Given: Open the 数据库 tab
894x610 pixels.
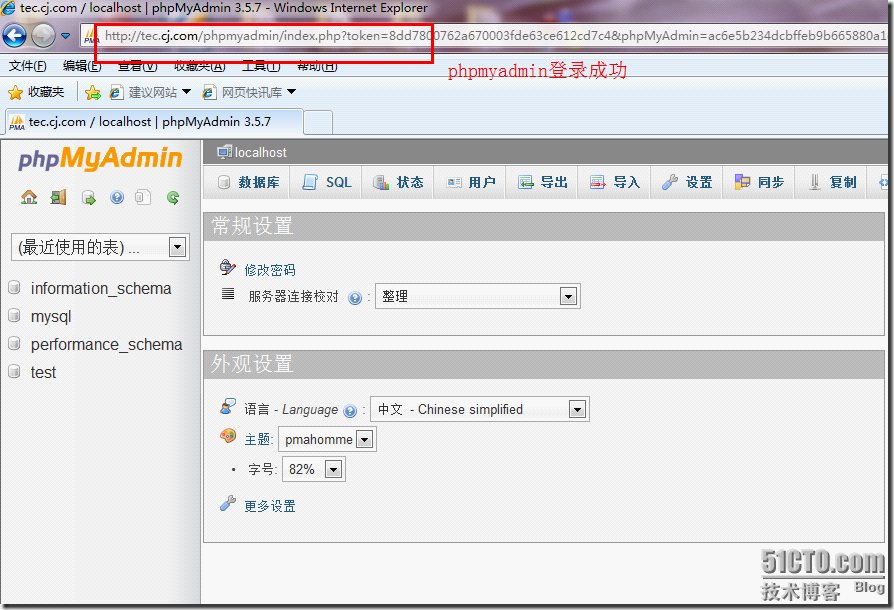Looking at the screenshot, I should (x=246, y=182).
